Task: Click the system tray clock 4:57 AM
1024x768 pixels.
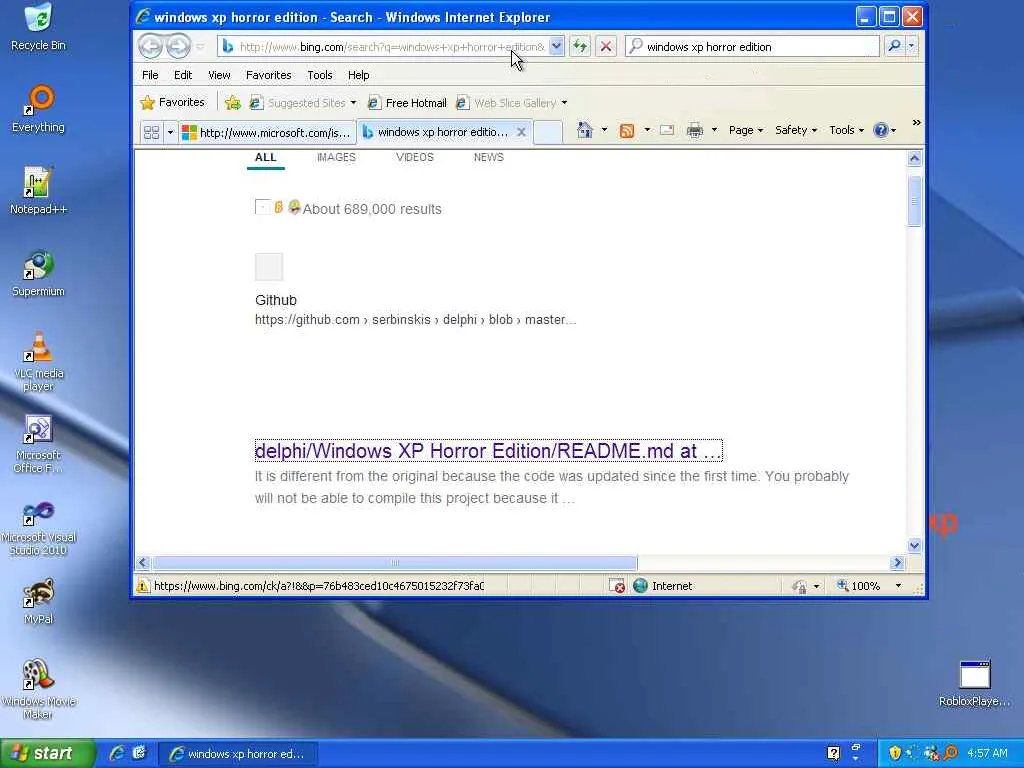Action: coord(987,753)
